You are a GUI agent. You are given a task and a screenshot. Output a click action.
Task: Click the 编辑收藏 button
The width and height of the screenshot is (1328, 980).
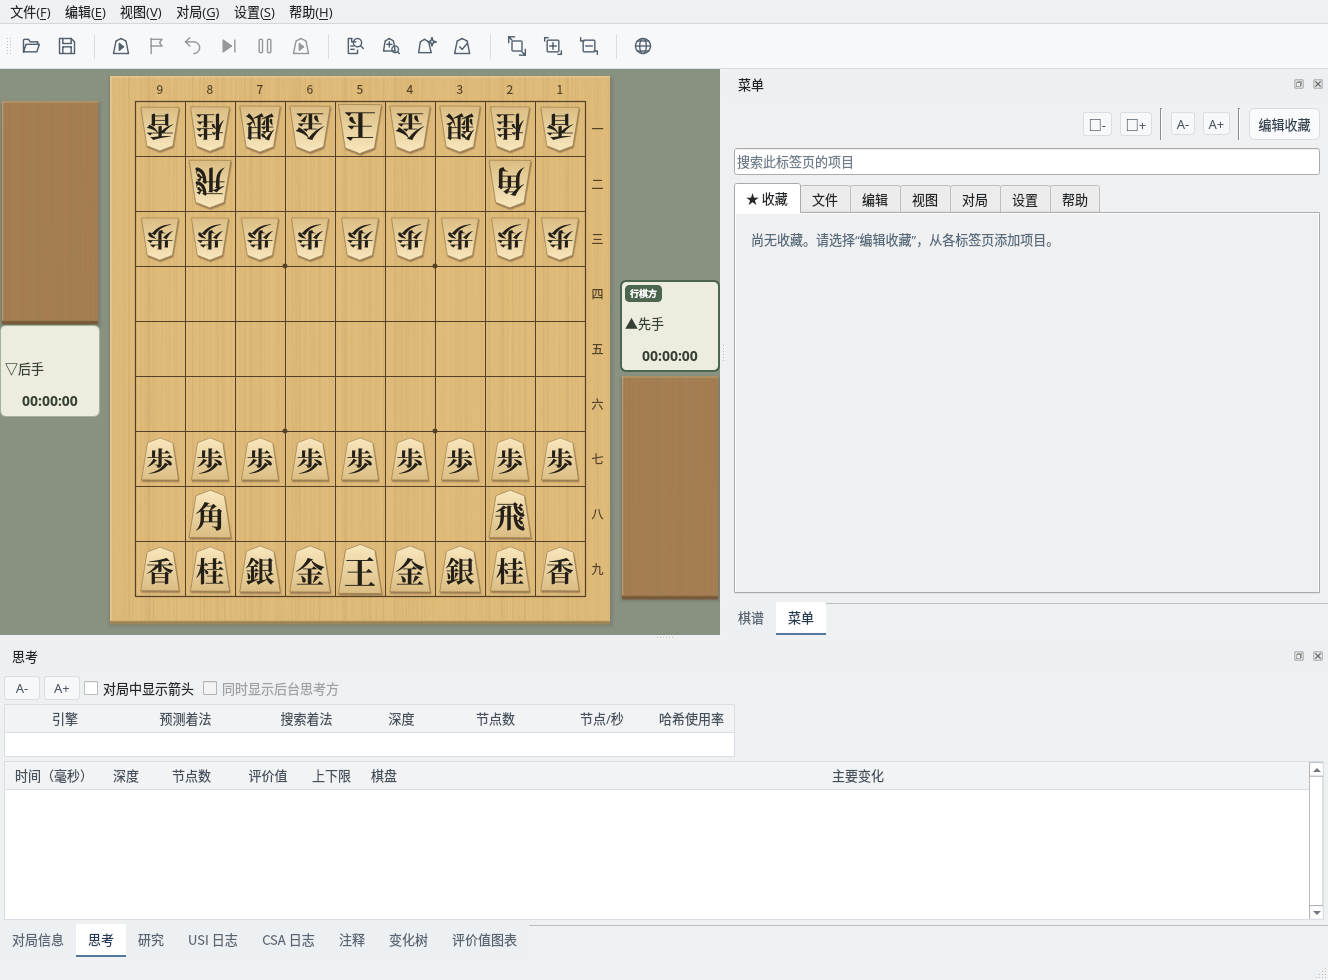tap(1284, 125)
